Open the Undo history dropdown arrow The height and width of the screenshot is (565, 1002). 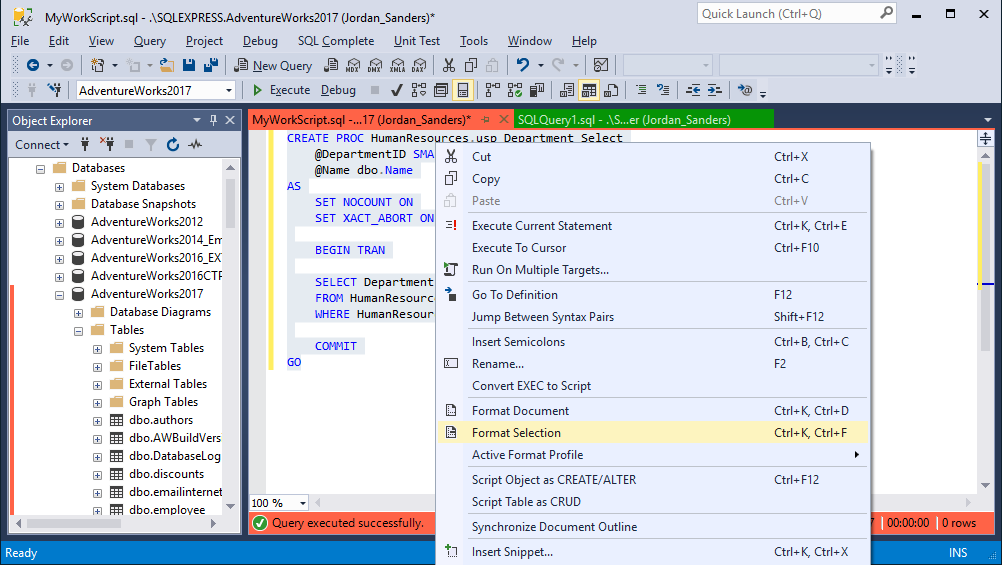[541, 65]
